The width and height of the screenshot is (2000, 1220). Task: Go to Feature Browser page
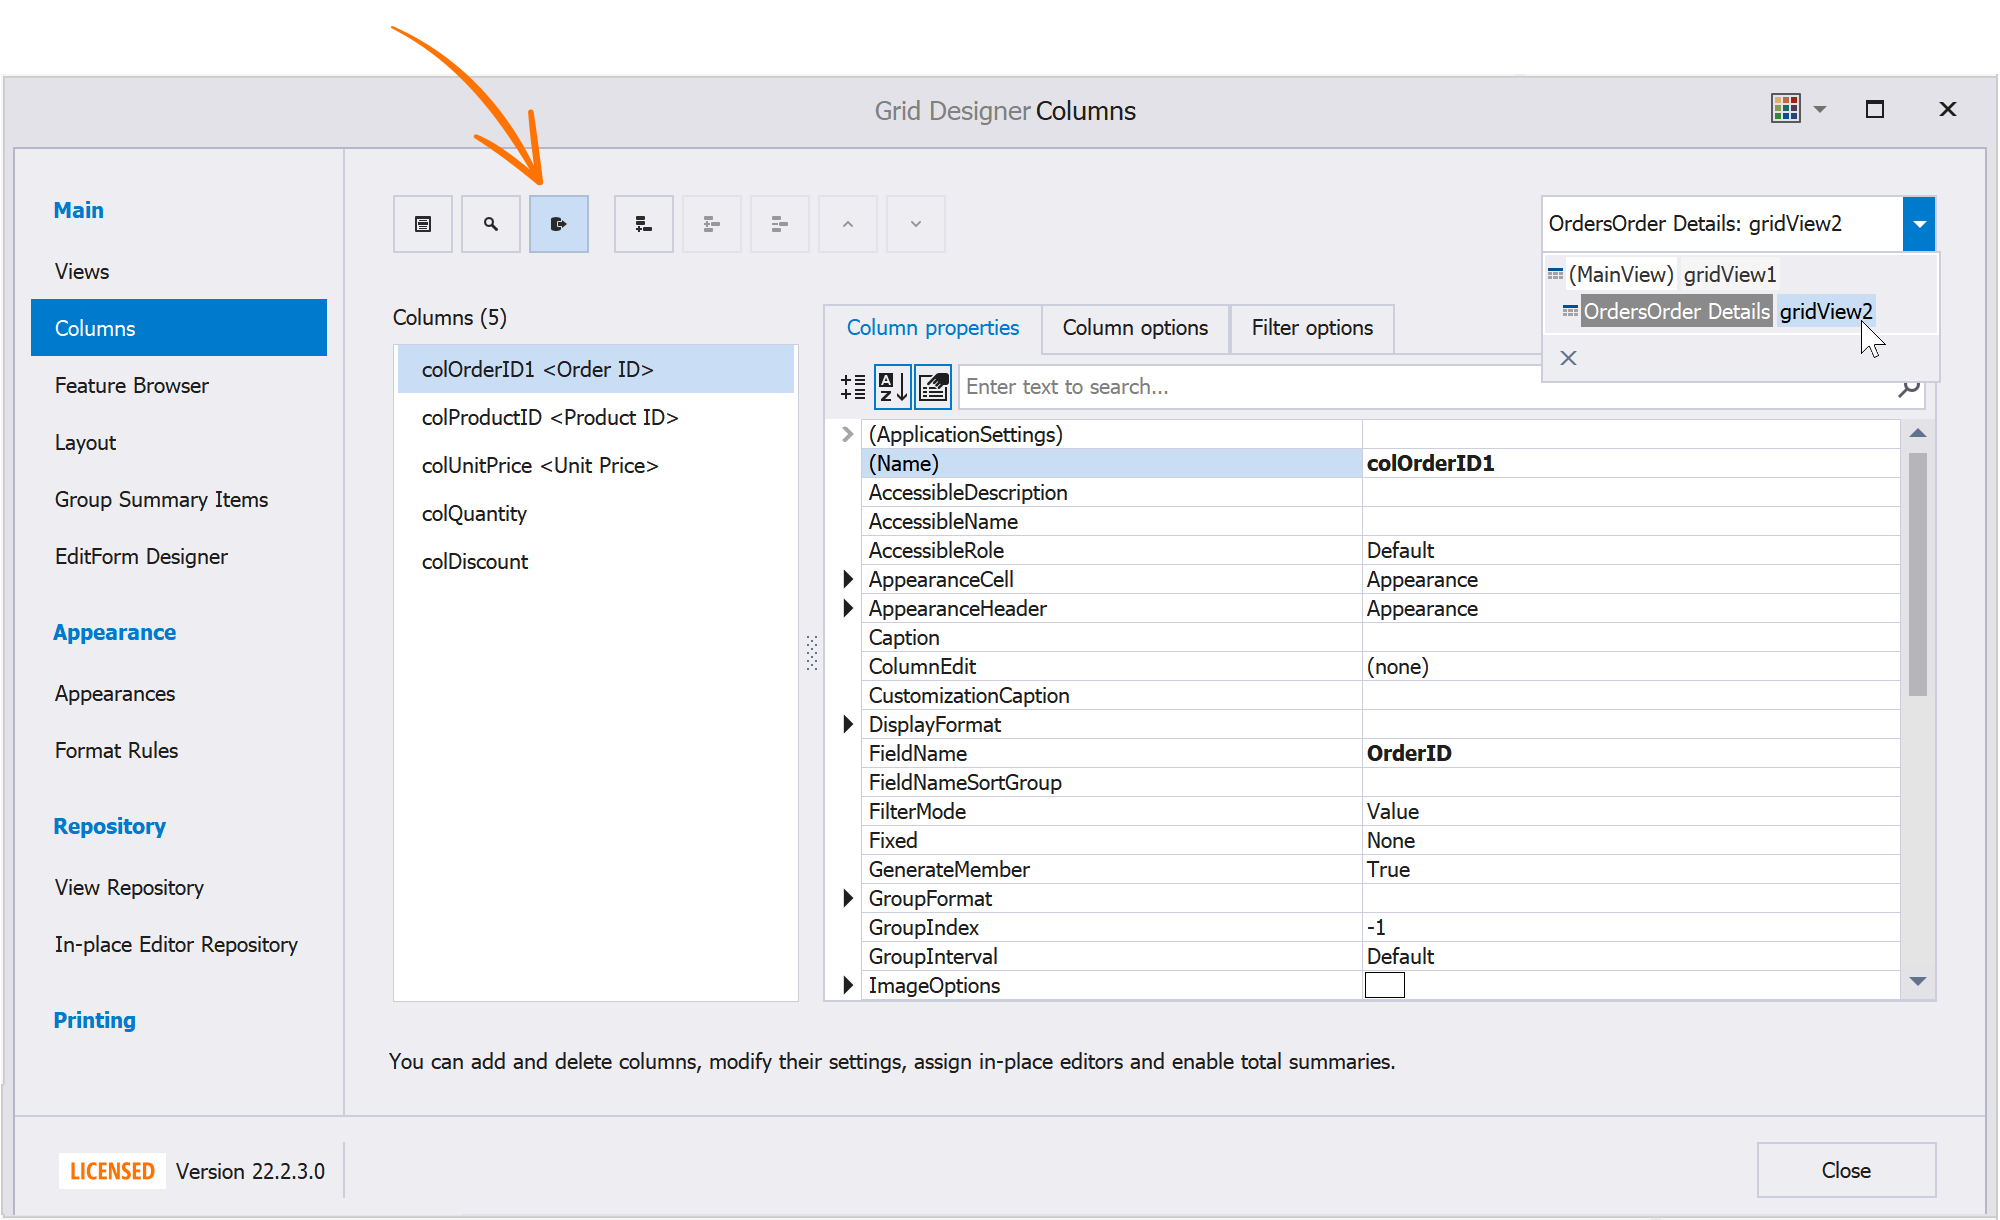click(132, 386)
